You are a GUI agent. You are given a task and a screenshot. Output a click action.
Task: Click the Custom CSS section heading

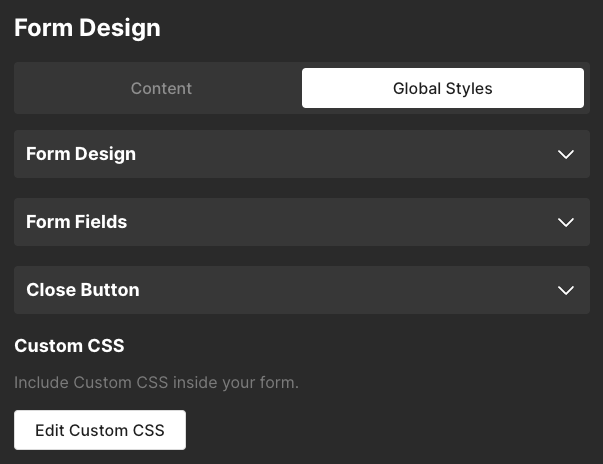(x=69, y=346)
